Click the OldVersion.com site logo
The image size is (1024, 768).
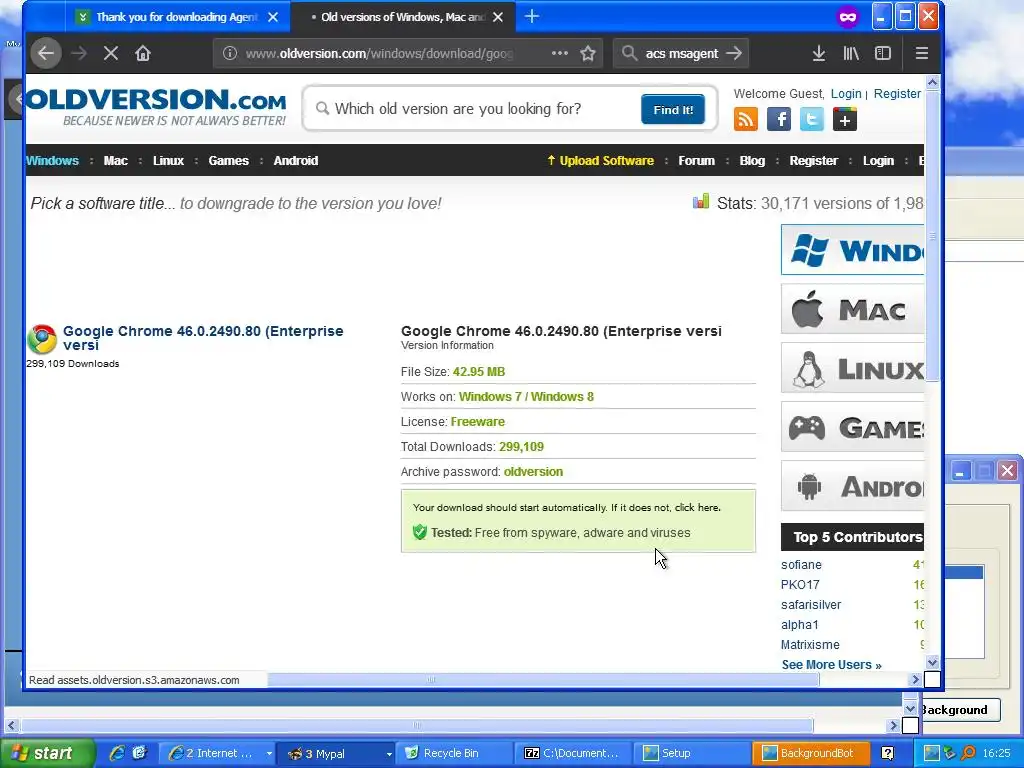[x=156, y=106]
